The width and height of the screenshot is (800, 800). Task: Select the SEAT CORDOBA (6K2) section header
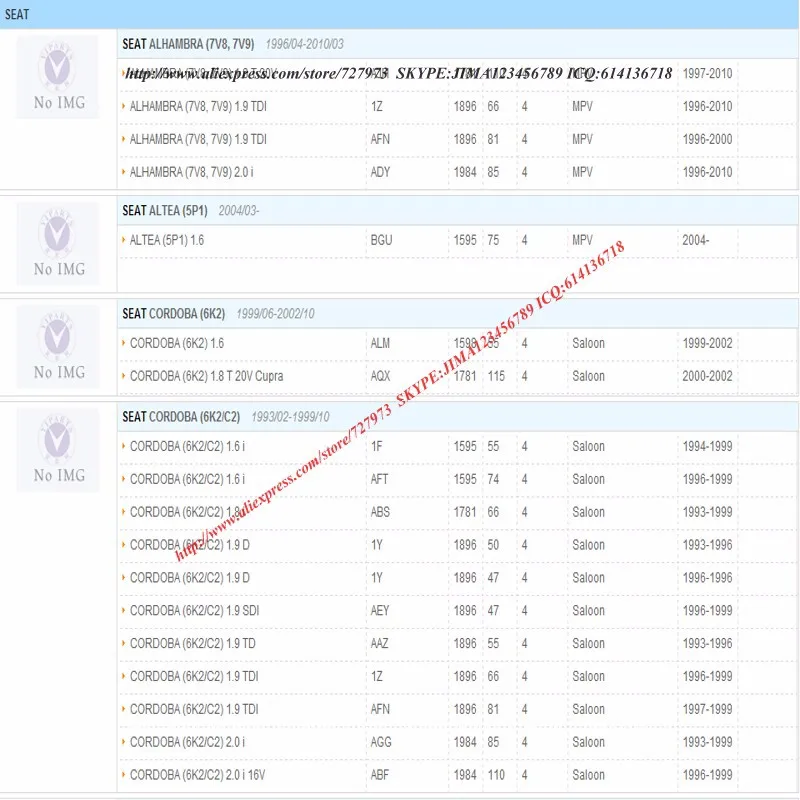(x=458, y=314)
